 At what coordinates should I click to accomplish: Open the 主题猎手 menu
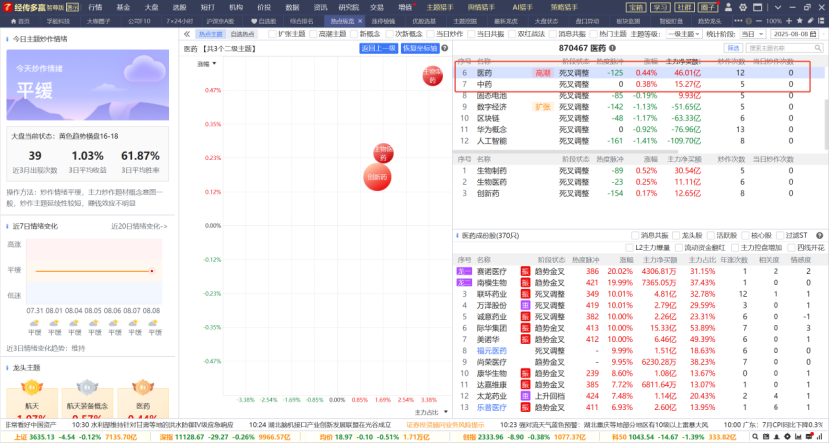point(439,6)
